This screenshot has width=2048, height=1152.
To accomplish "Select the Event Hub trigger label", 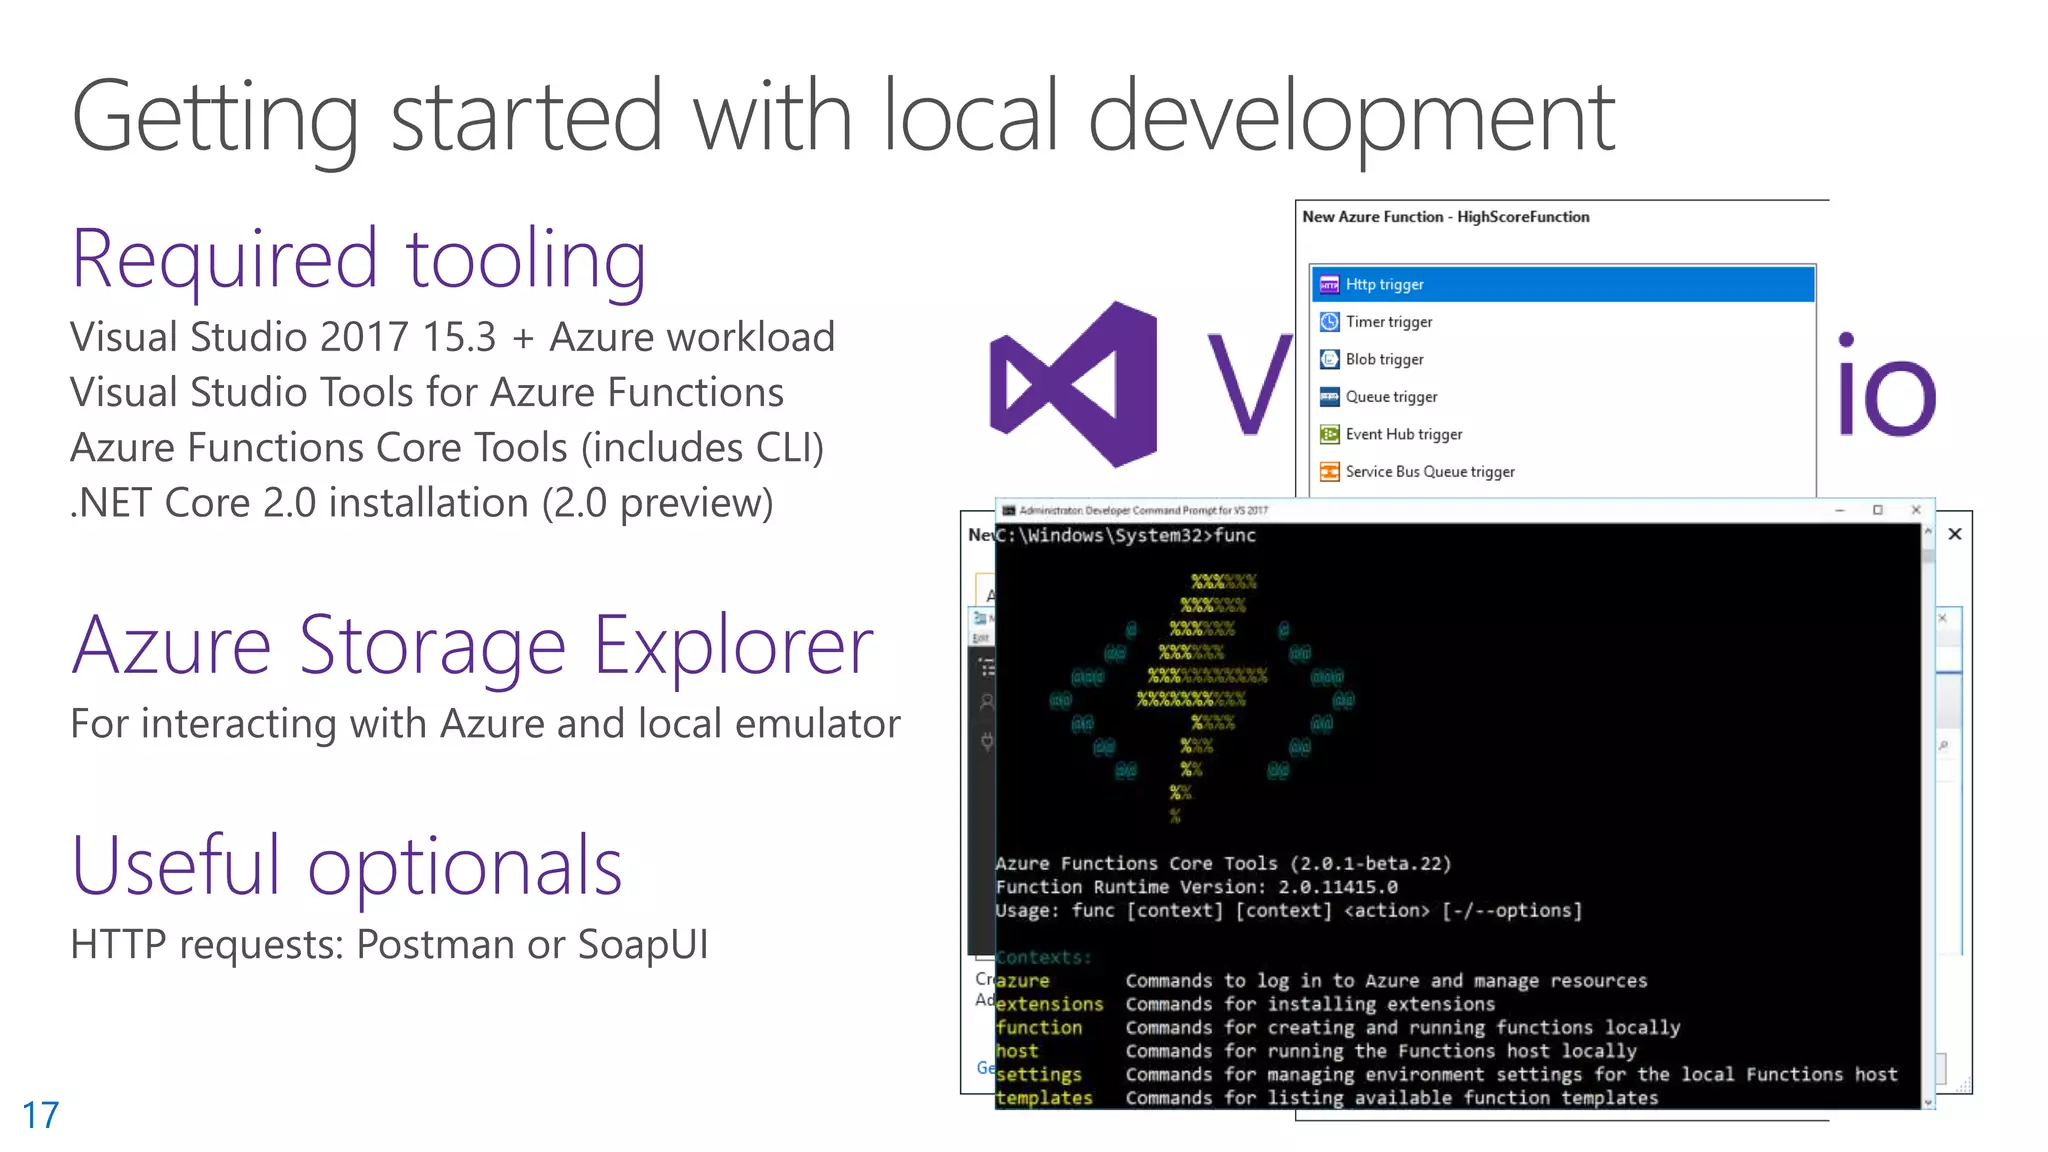I will (1403, 434).
